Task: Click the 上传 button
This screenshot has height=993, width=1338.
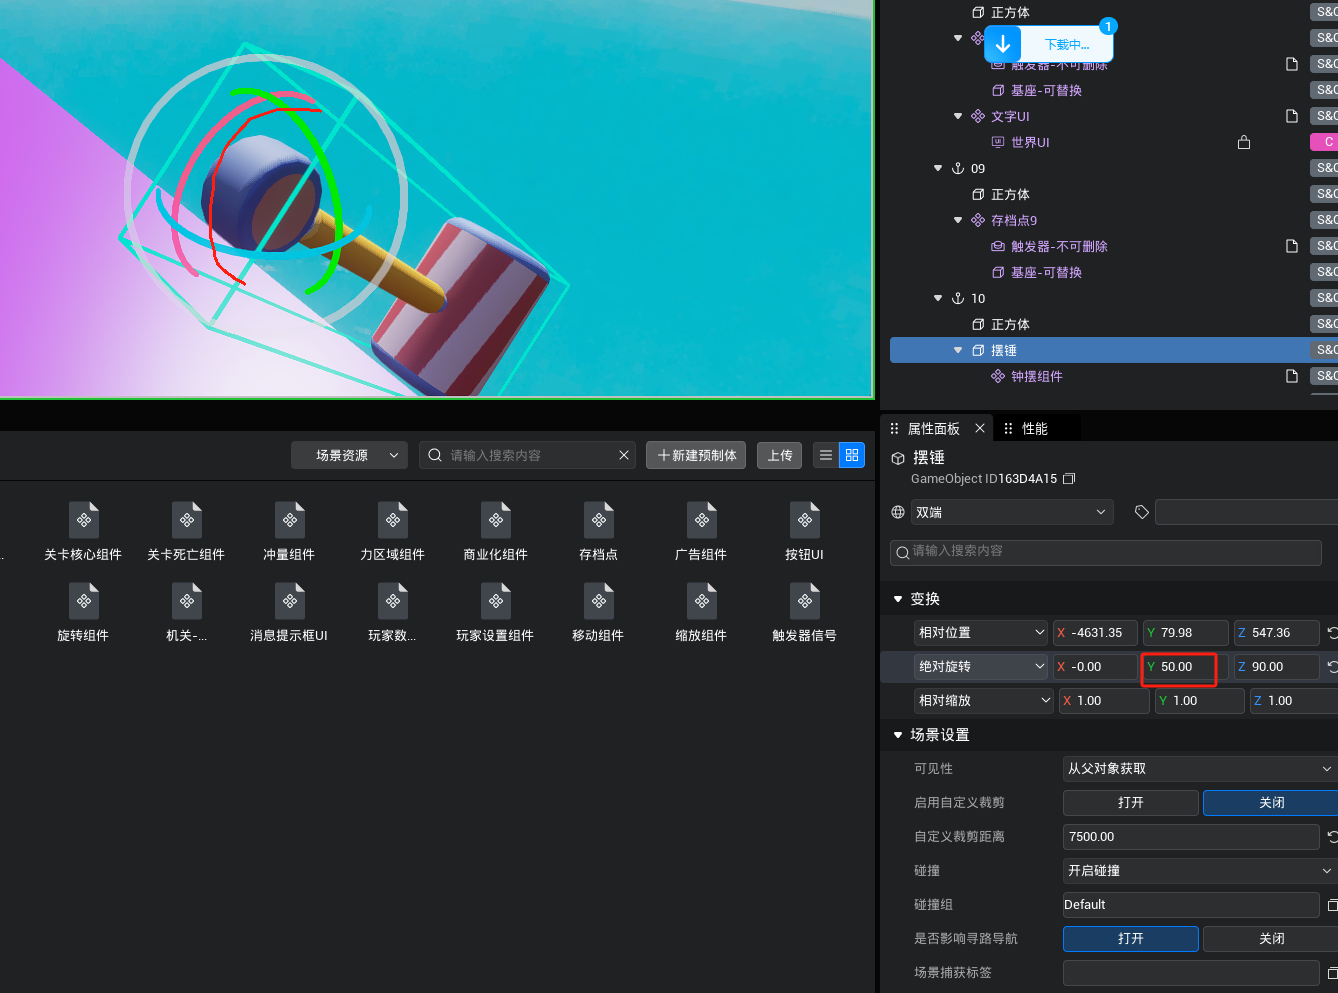Action: coord(779,455)
